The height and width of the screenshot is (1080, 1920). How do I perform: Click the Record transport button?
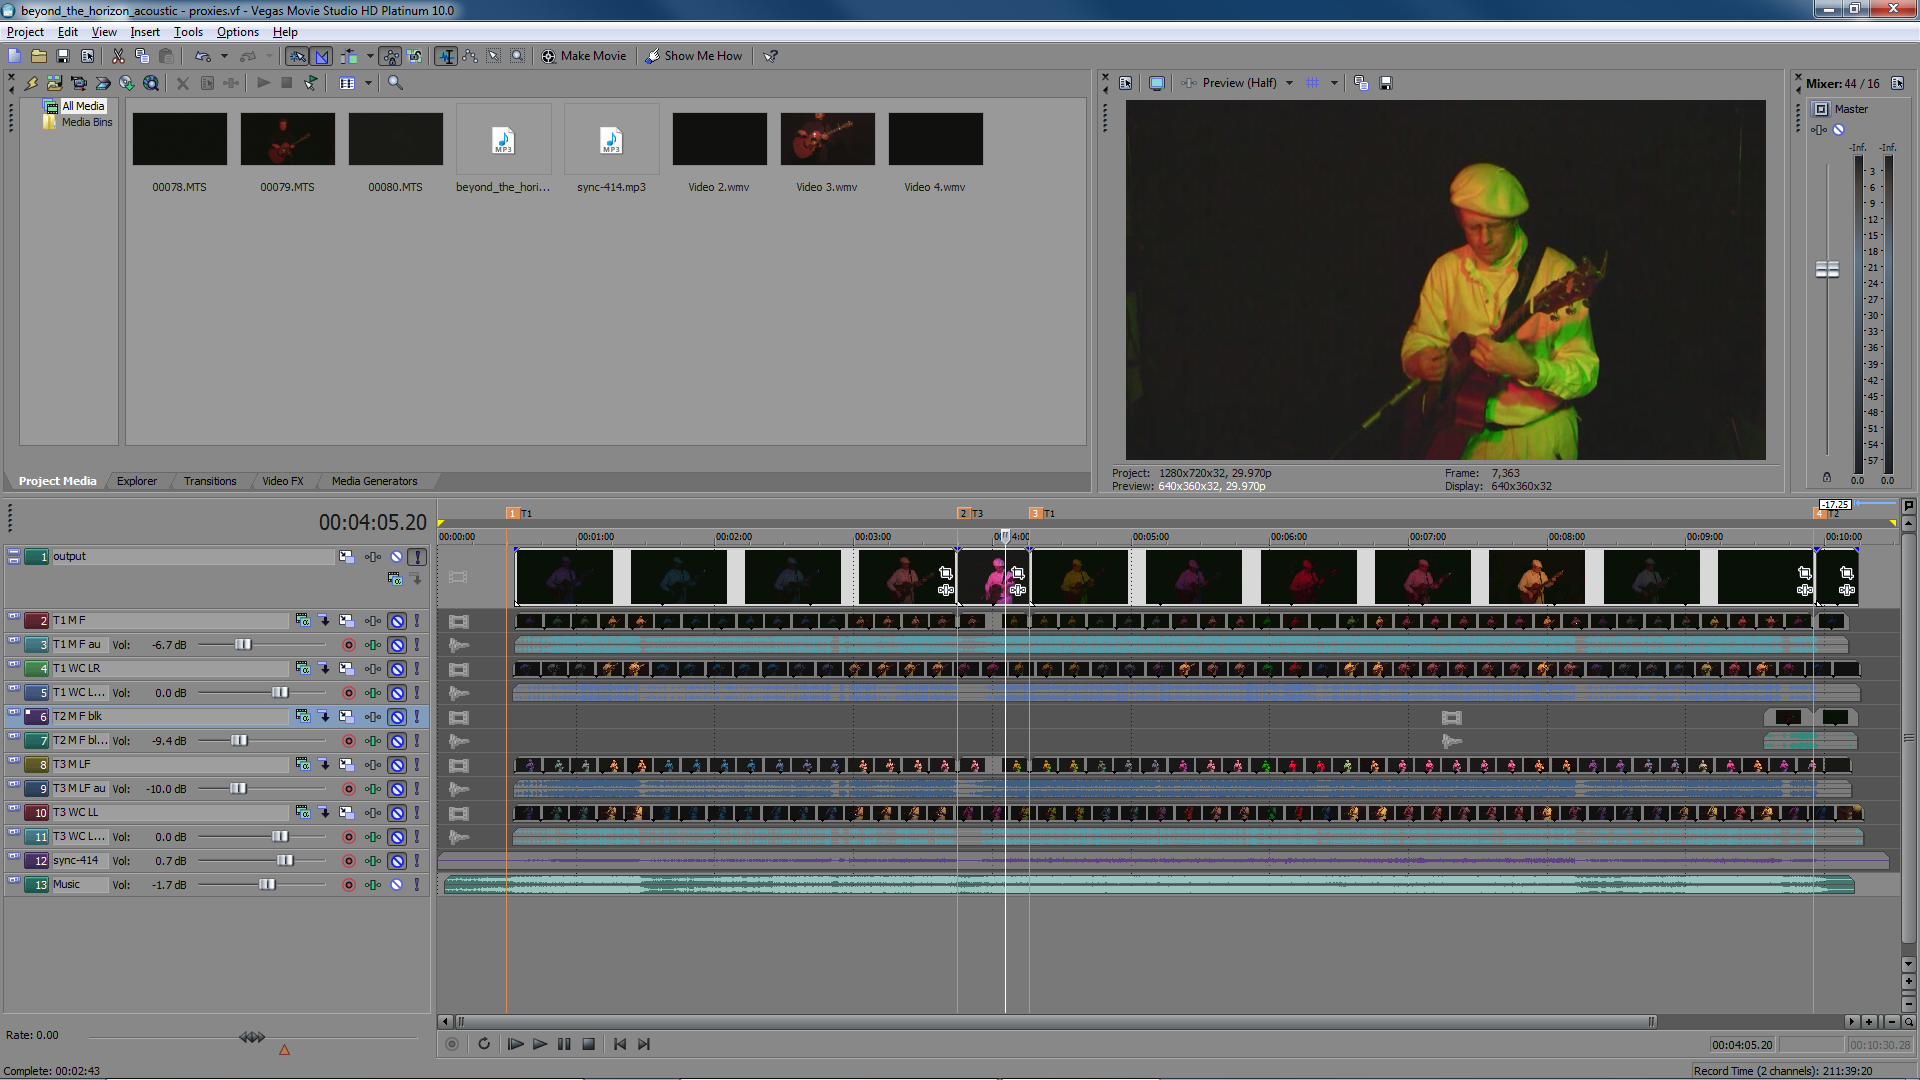pyautogui.click(x=452, y=1044)
